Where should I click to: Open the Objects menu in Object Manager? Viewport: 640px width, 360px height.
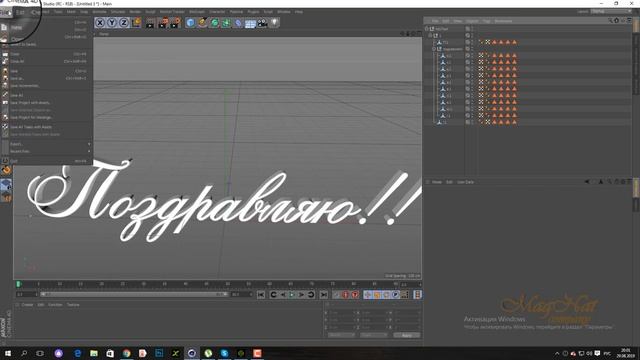coord(472,21)
